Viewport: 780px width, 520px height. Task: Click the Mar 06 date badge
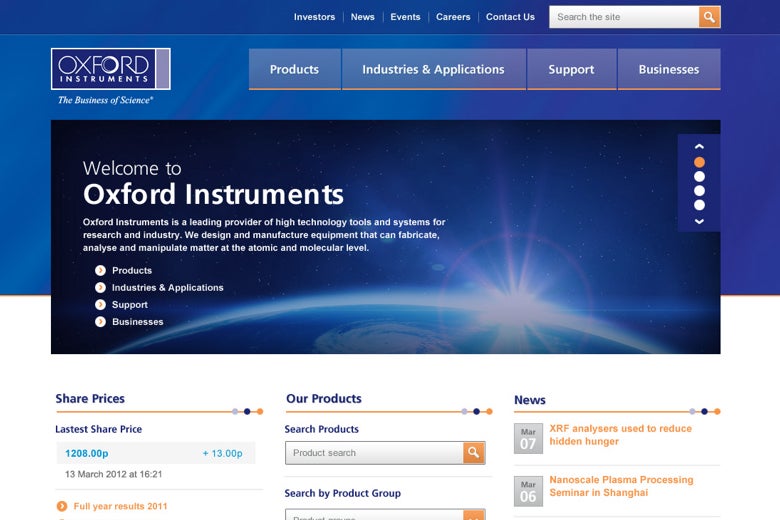coord(528,491)
